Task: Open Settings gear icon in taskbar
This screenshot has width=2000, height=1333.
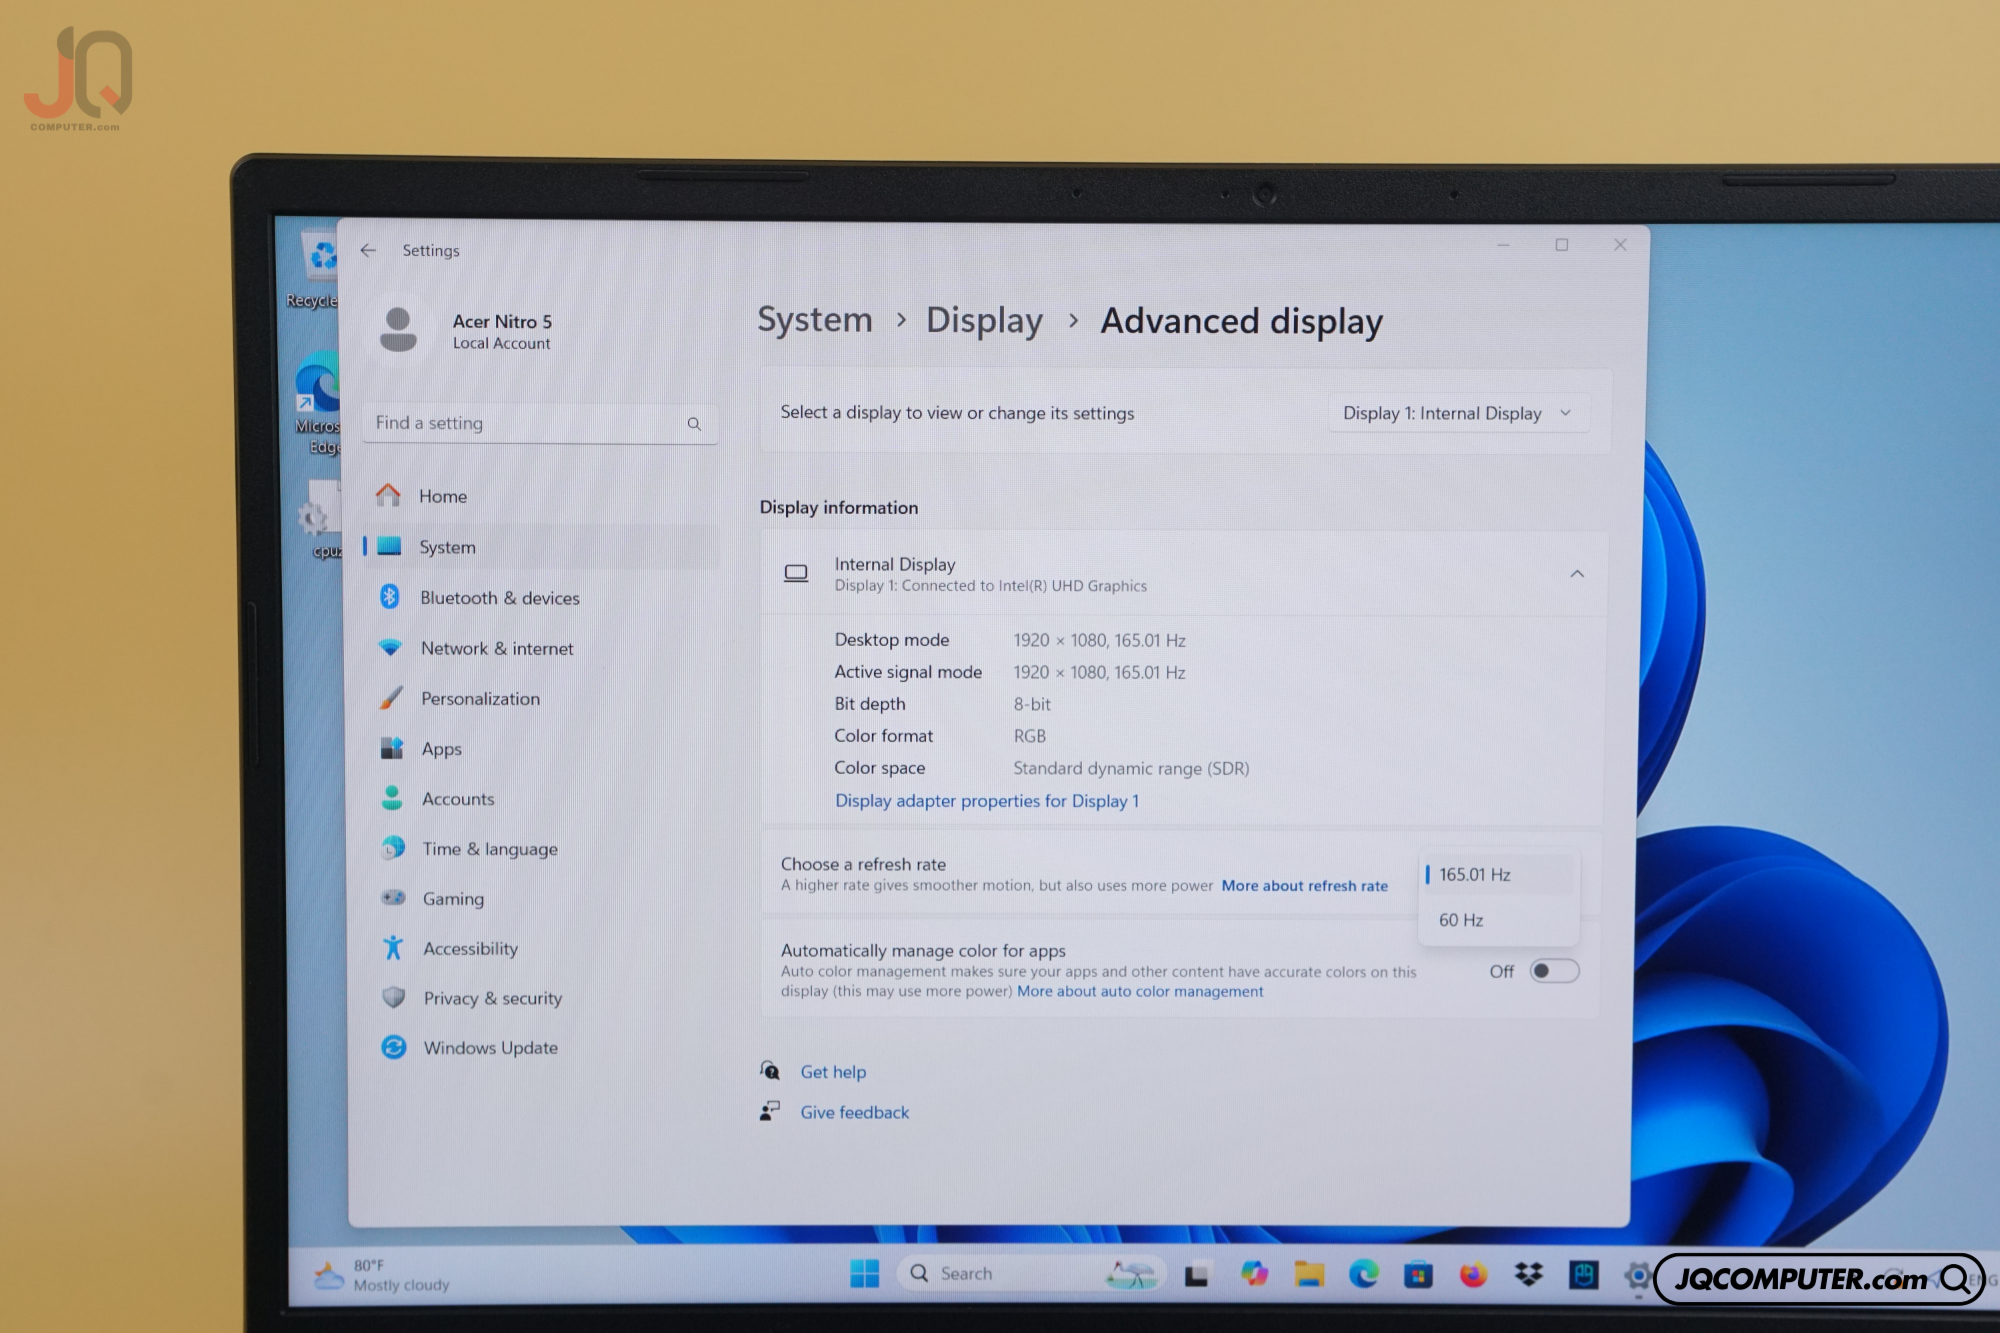Action: click(x=1637, y=1276)
